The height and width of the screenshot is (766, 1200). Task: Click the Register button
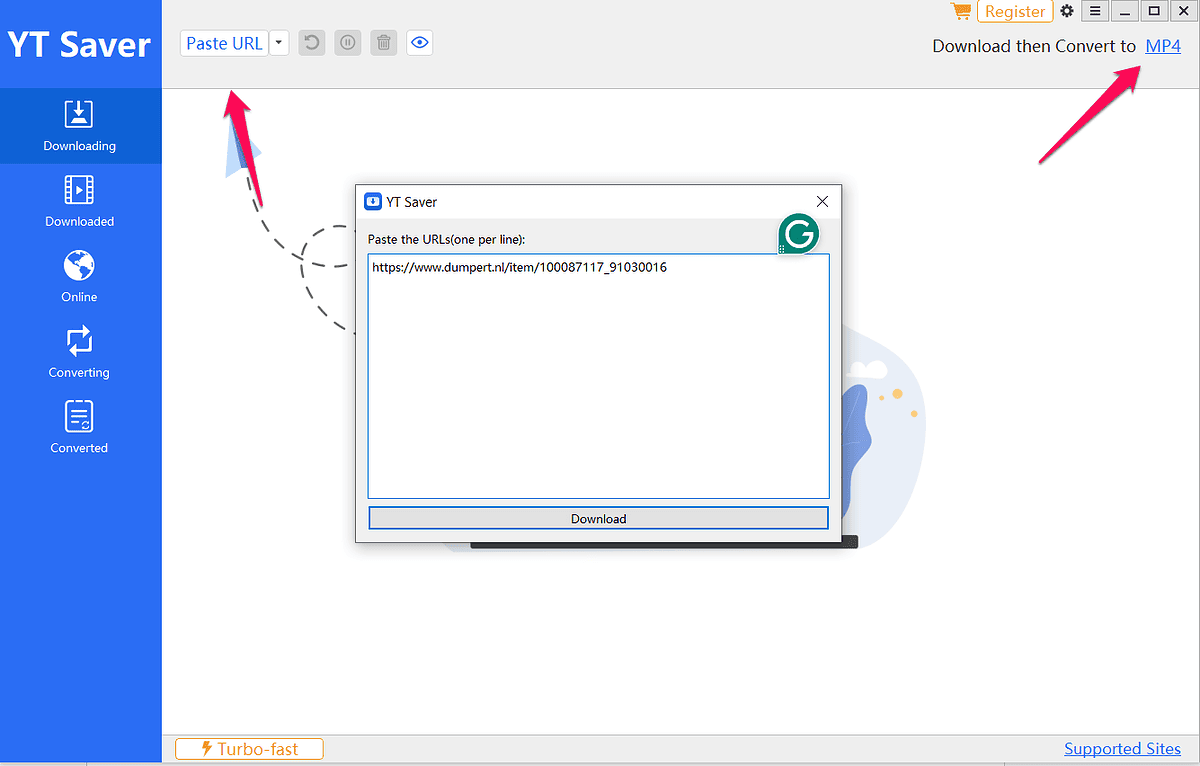1015,12
